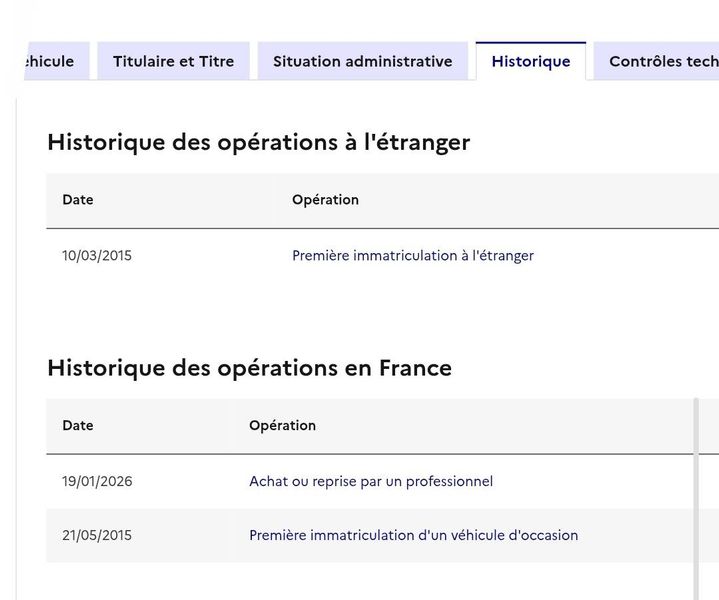
Task: Open the partially visible Contrôles tech tab
Action: click(x=657, y=61)
